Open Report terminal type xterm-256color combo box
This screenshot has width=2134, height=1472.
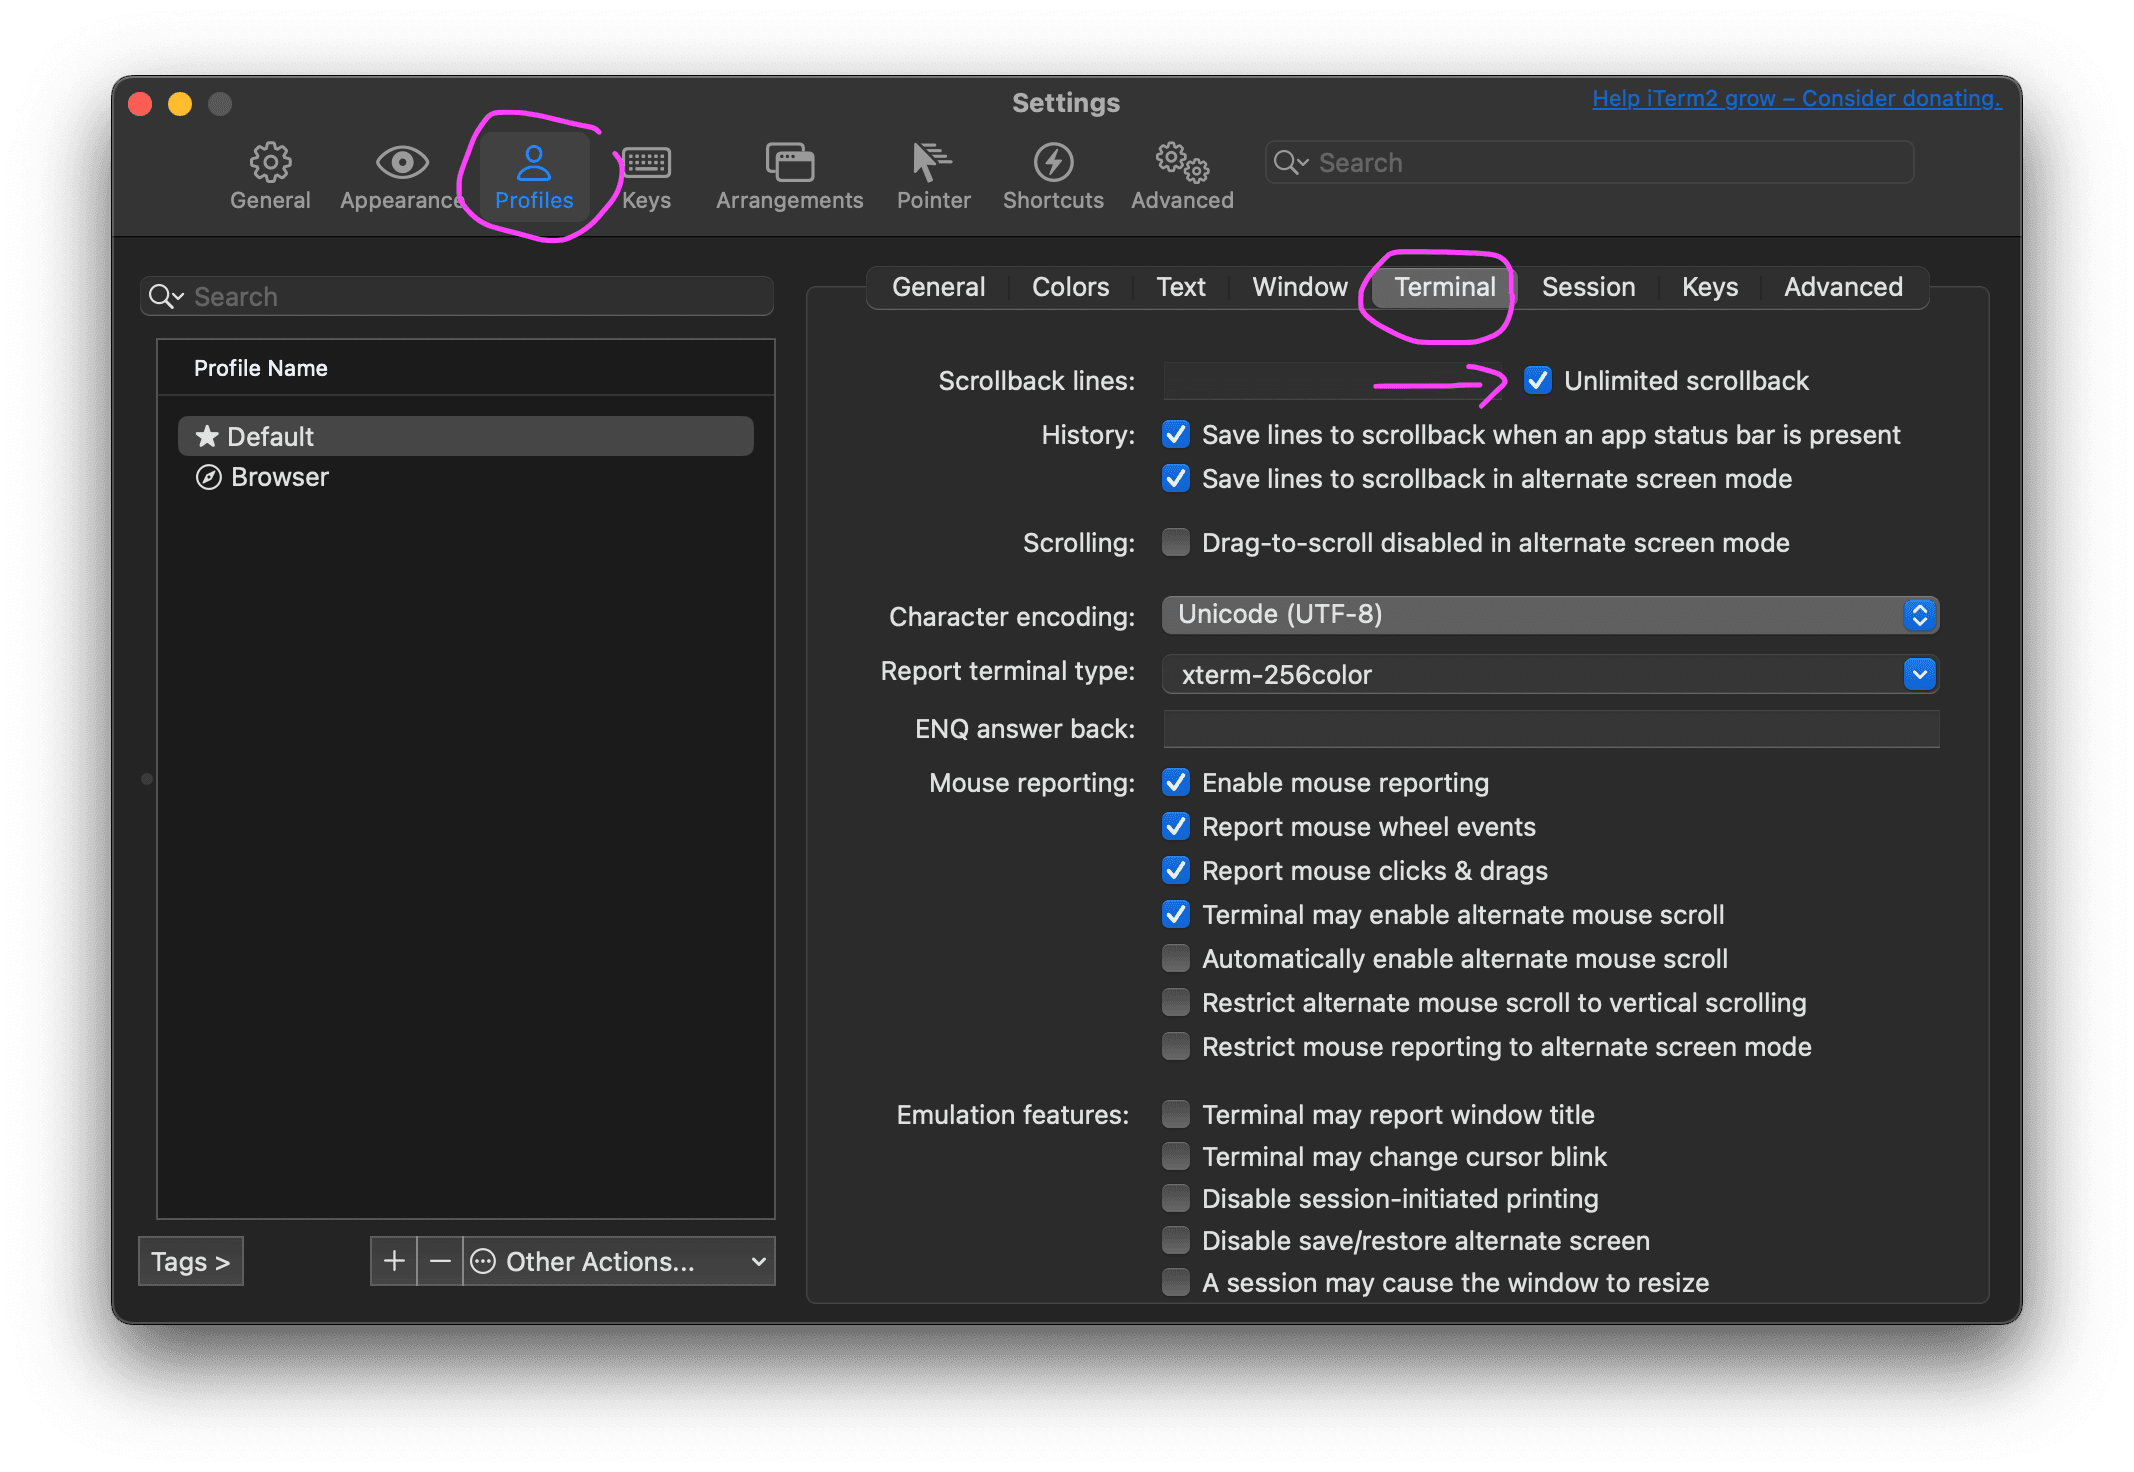pyautogui.click(x=1550, y=674)
